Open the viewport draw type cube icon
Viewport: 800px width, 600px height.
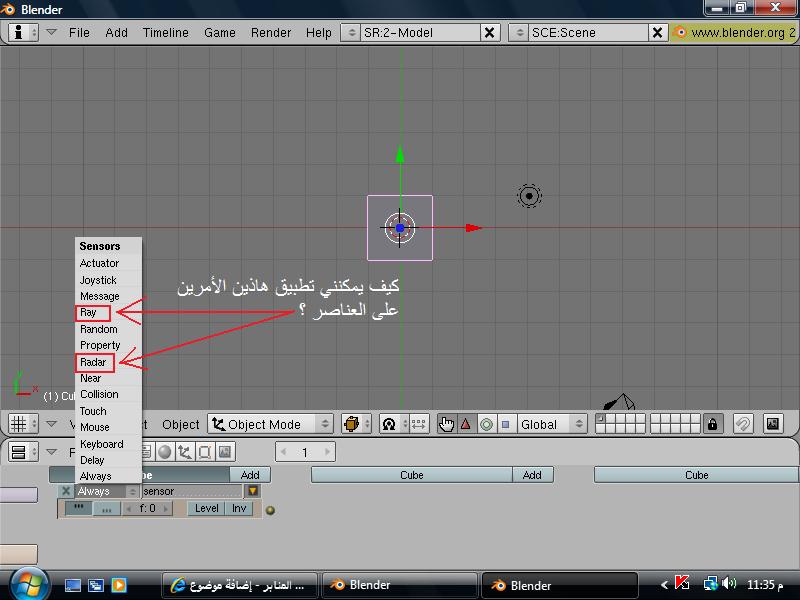click(x=356, y=424)
